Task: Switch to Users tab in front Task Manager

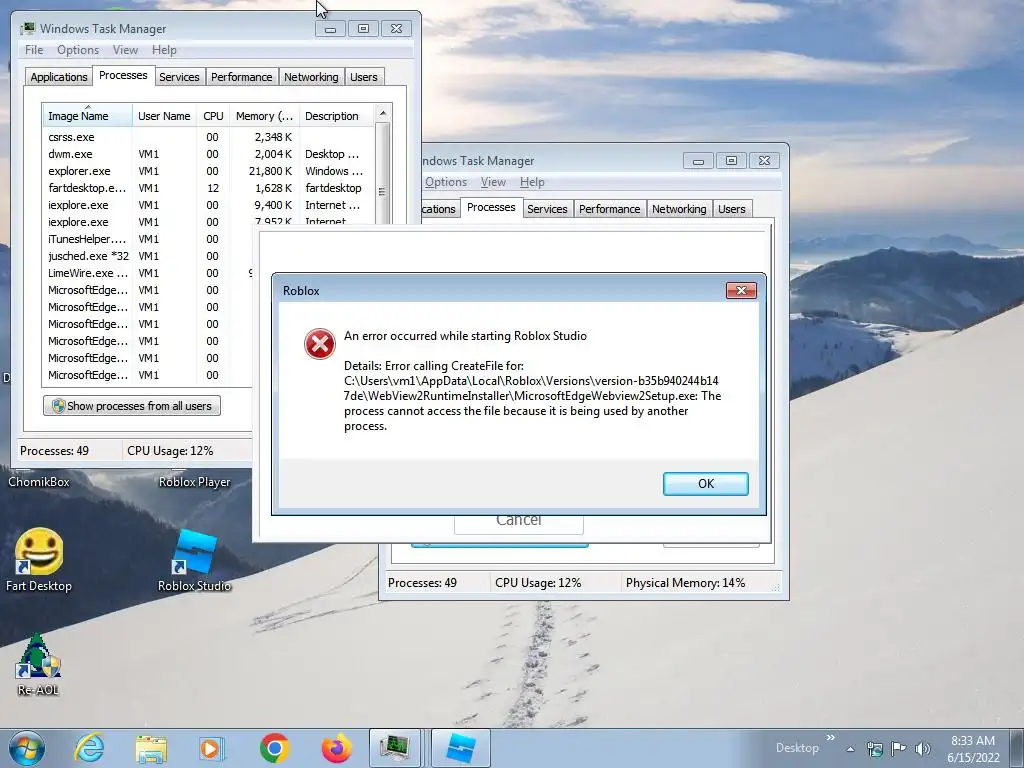Action: [x=364, y=77]
